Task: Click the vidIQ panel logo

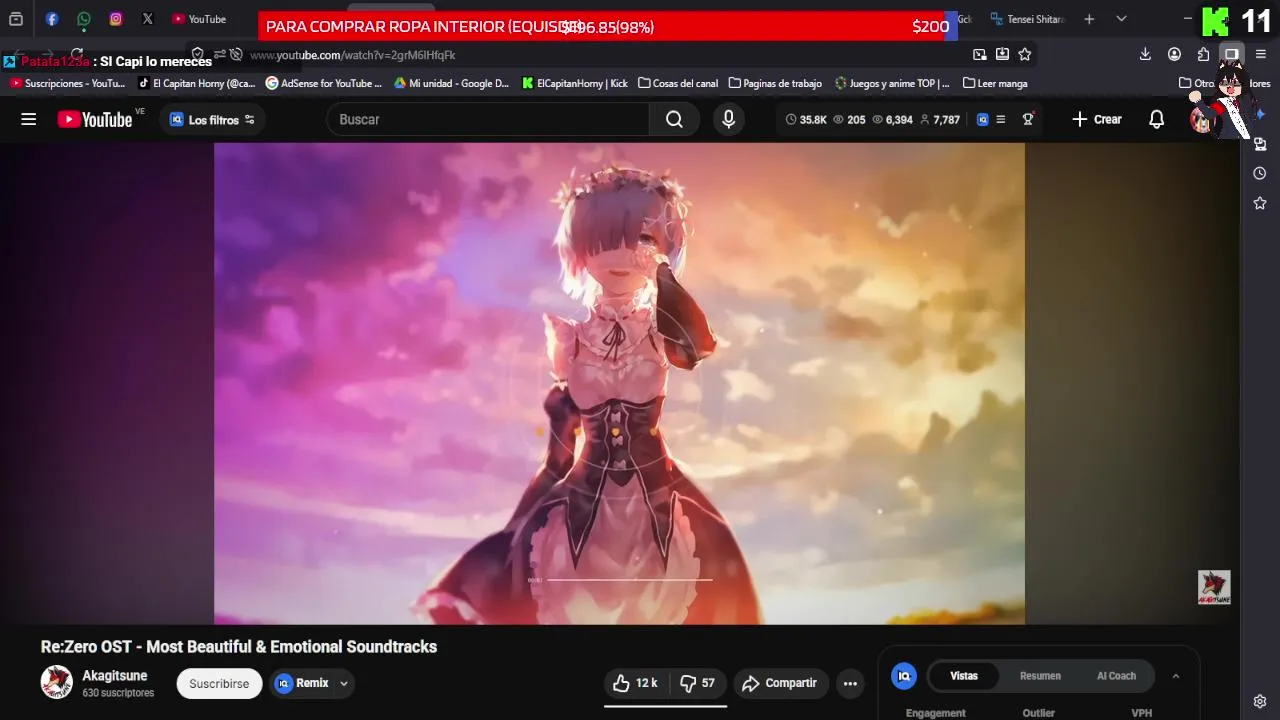Action: (x=904, y=677)
